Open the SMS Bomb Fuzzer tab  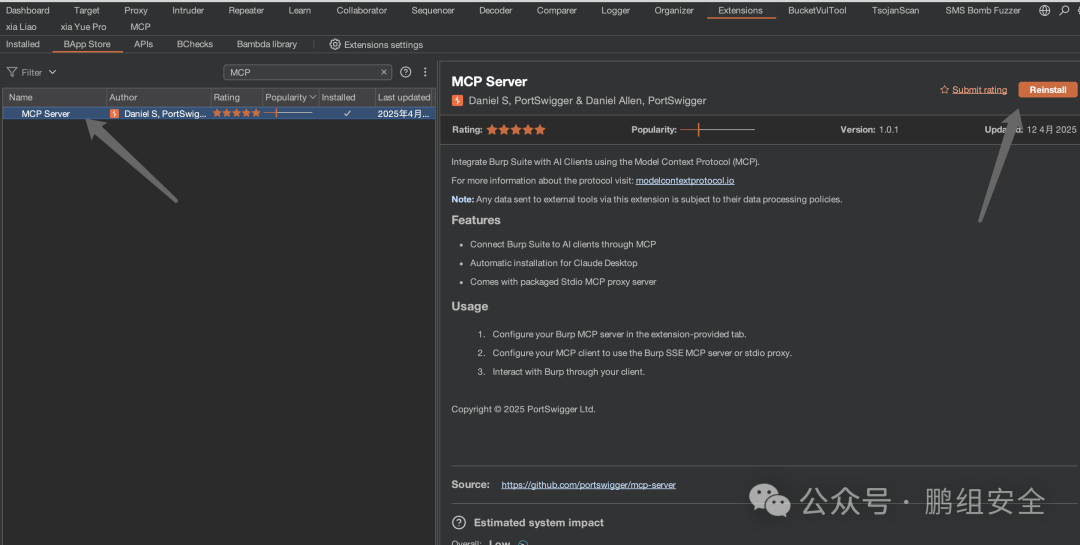pos(983,10)
